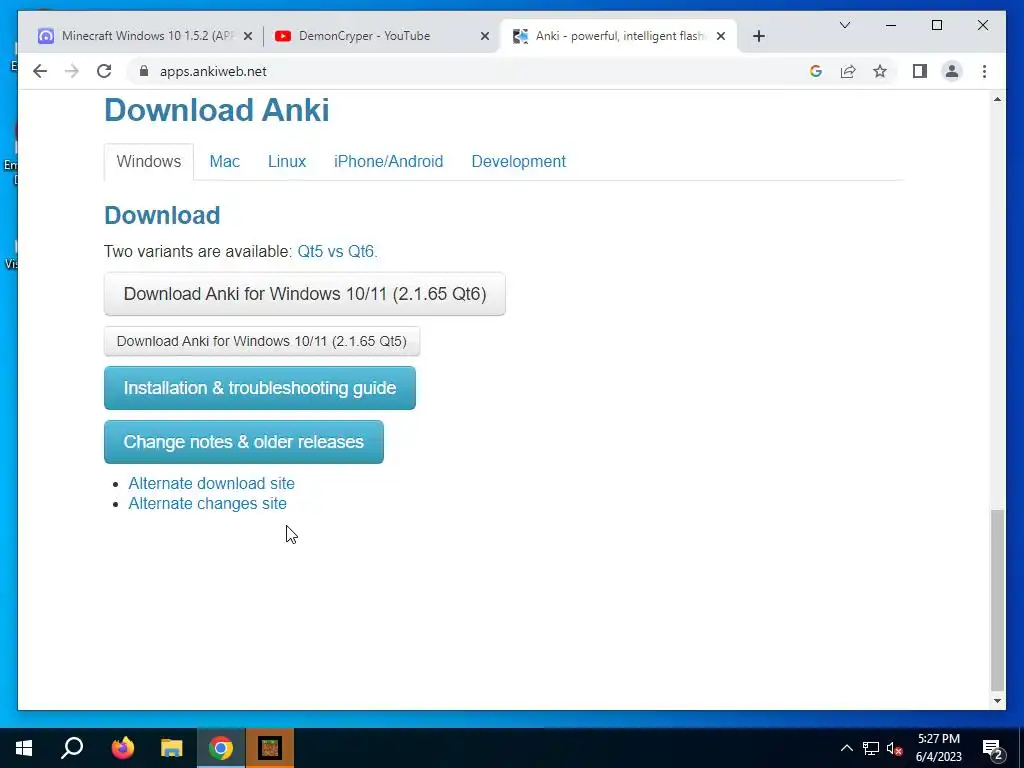Open the iPhone/Android tab
The width and height of the screenshot is (1024, 768).
click(389, 161)
